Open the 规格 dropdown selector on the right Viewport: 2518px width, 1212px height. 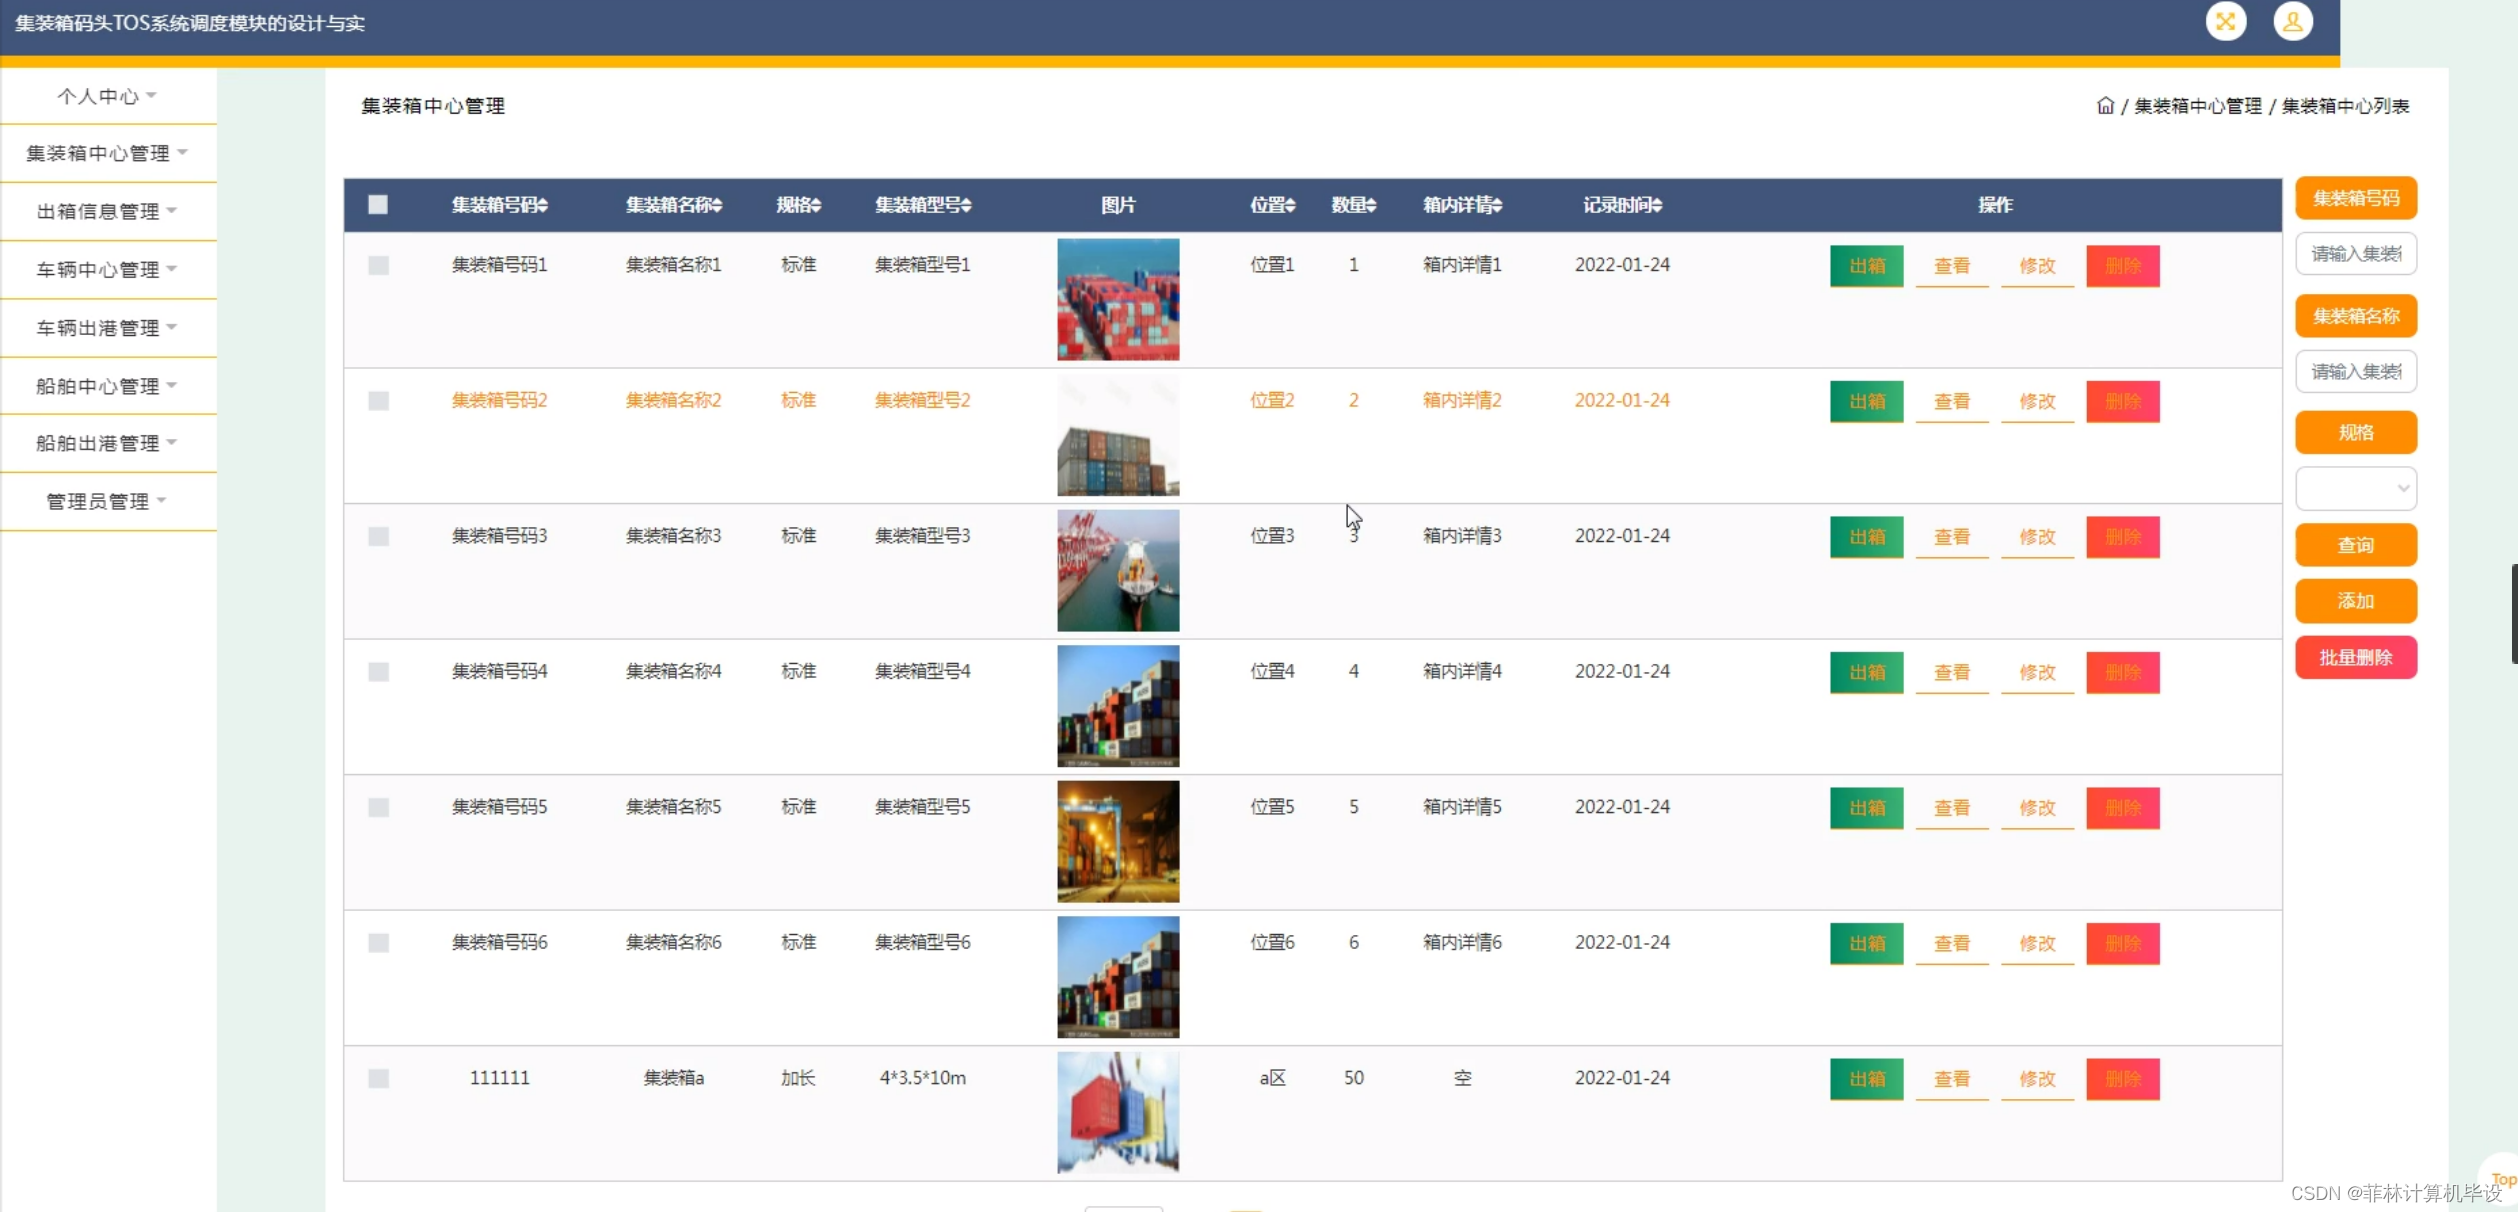[2356, 488]
